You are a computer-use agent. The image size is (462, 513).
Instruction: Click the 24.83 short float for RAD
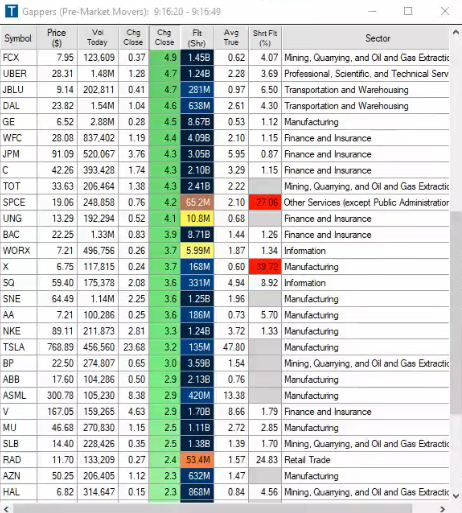[x=265, y=460]
